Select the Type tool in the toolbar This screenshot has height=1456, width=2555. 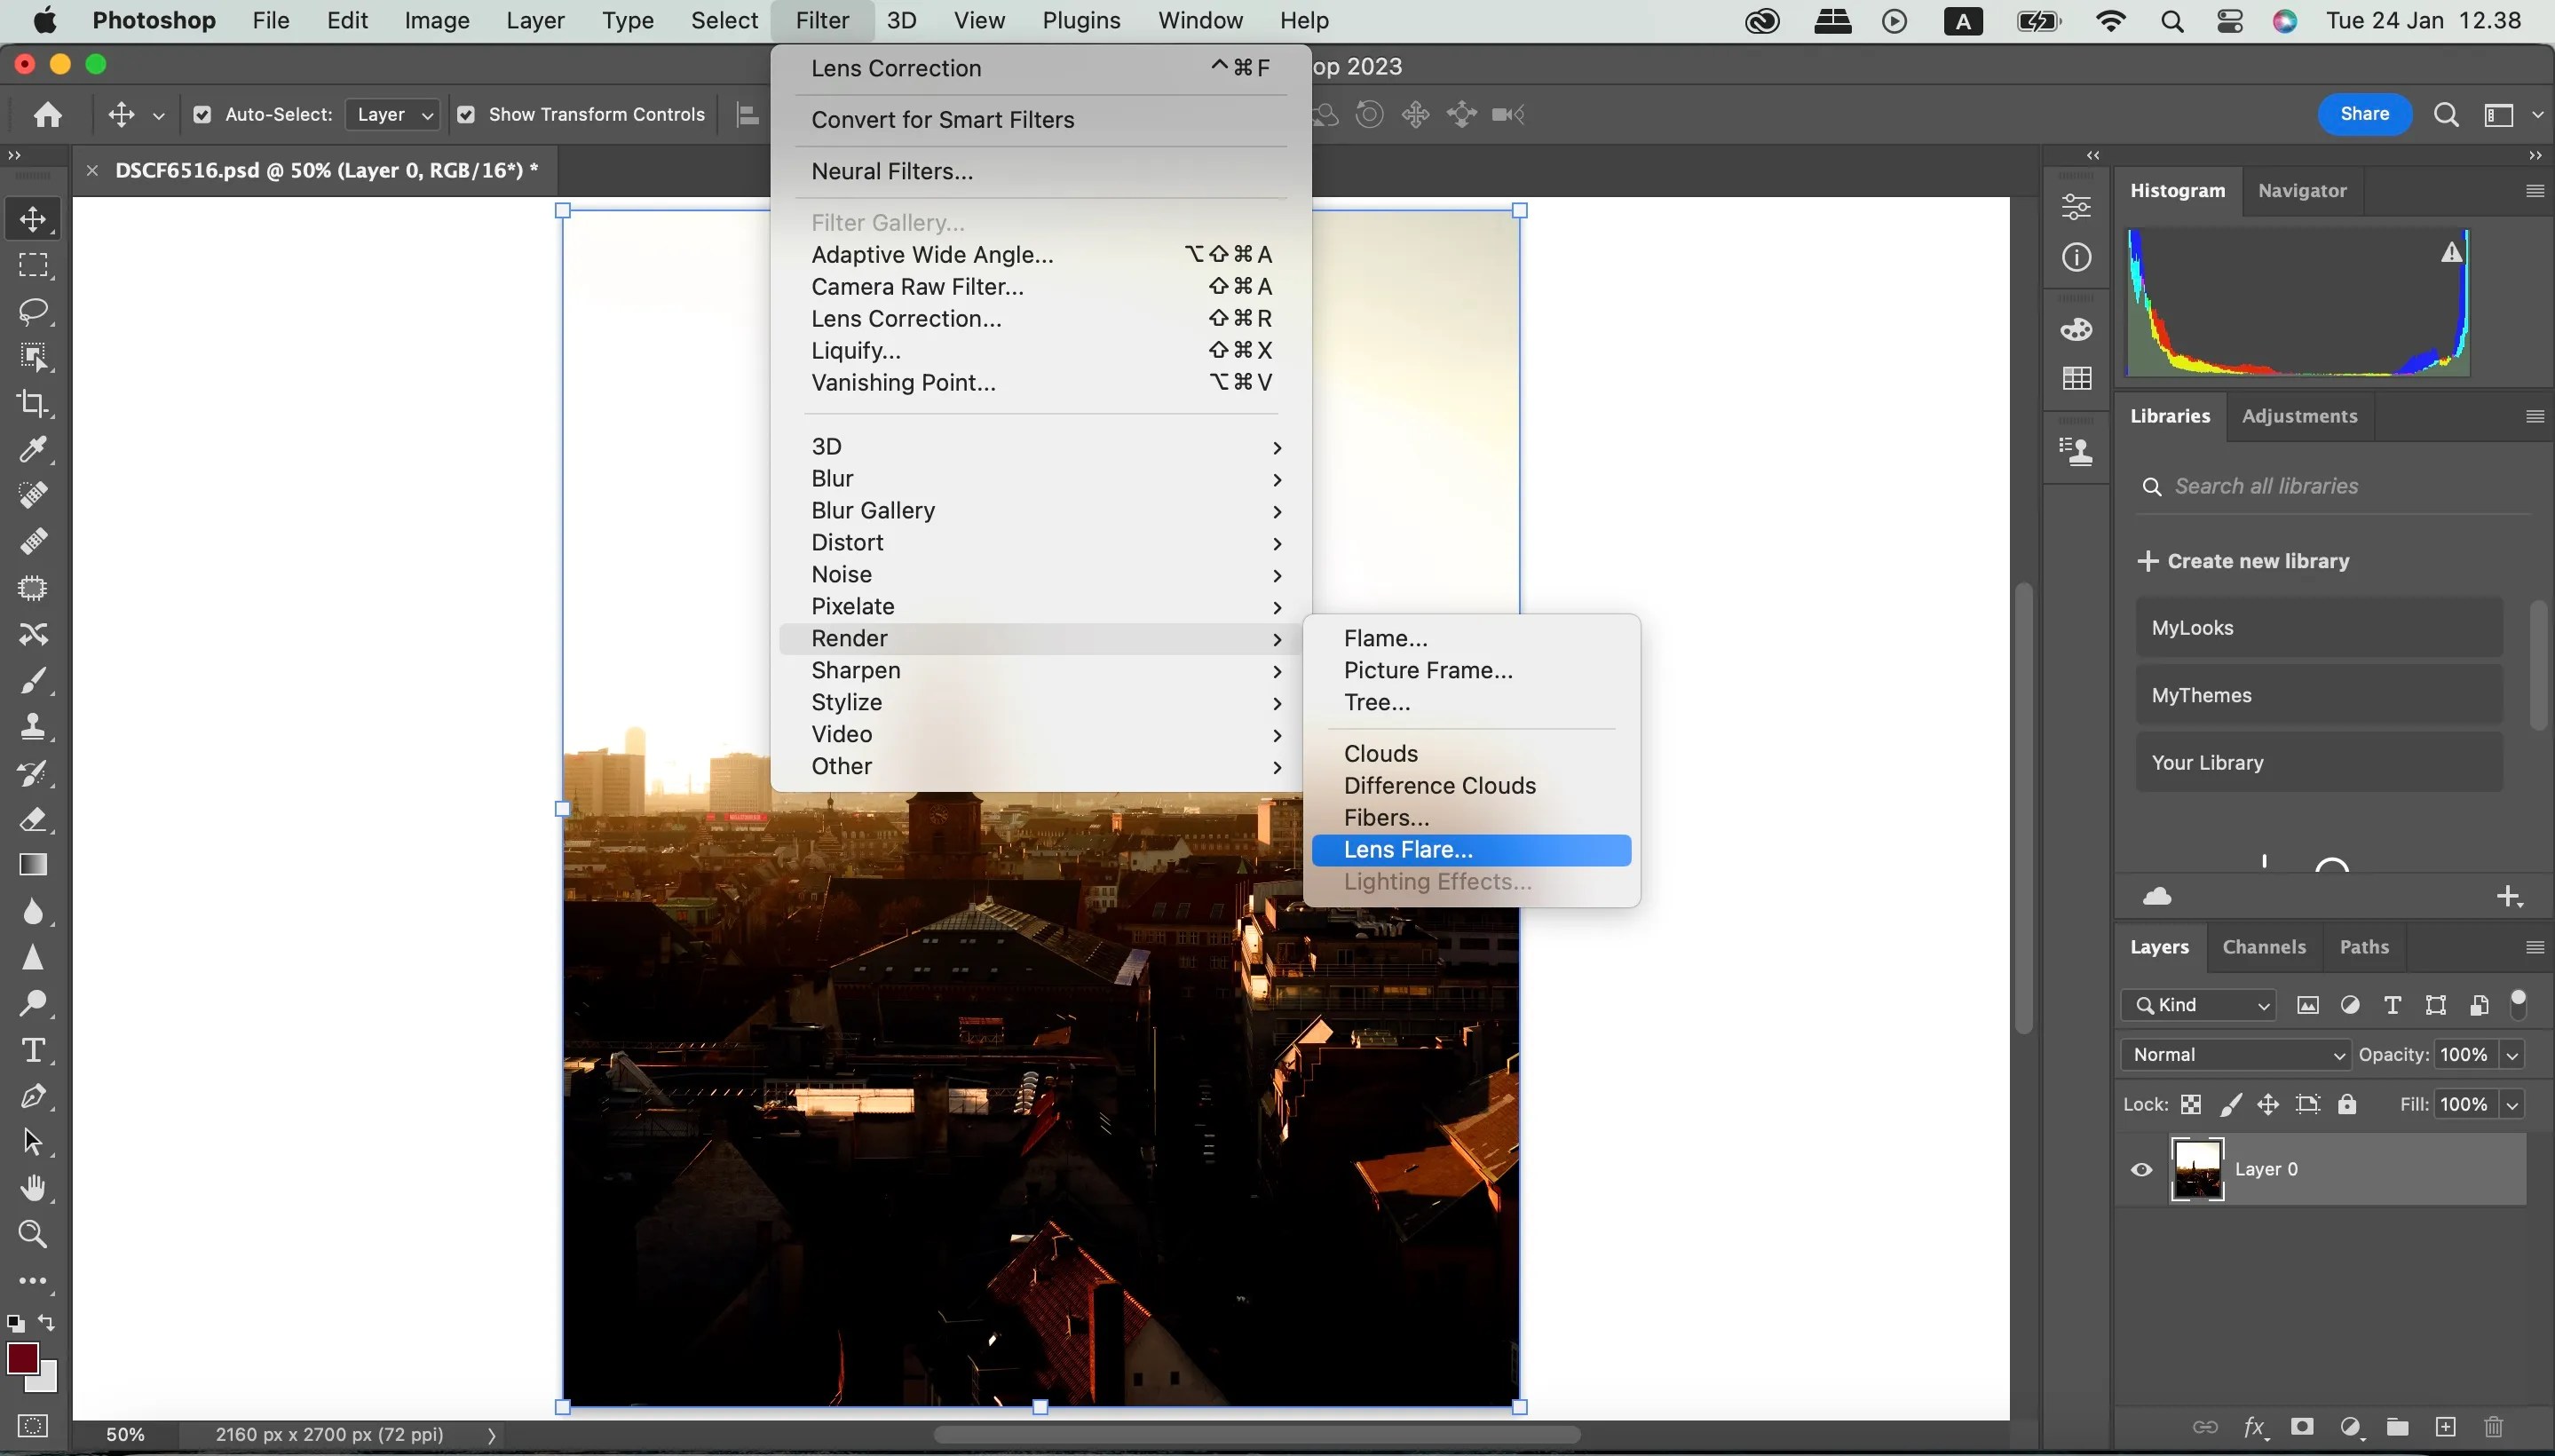pos(33,1050)
